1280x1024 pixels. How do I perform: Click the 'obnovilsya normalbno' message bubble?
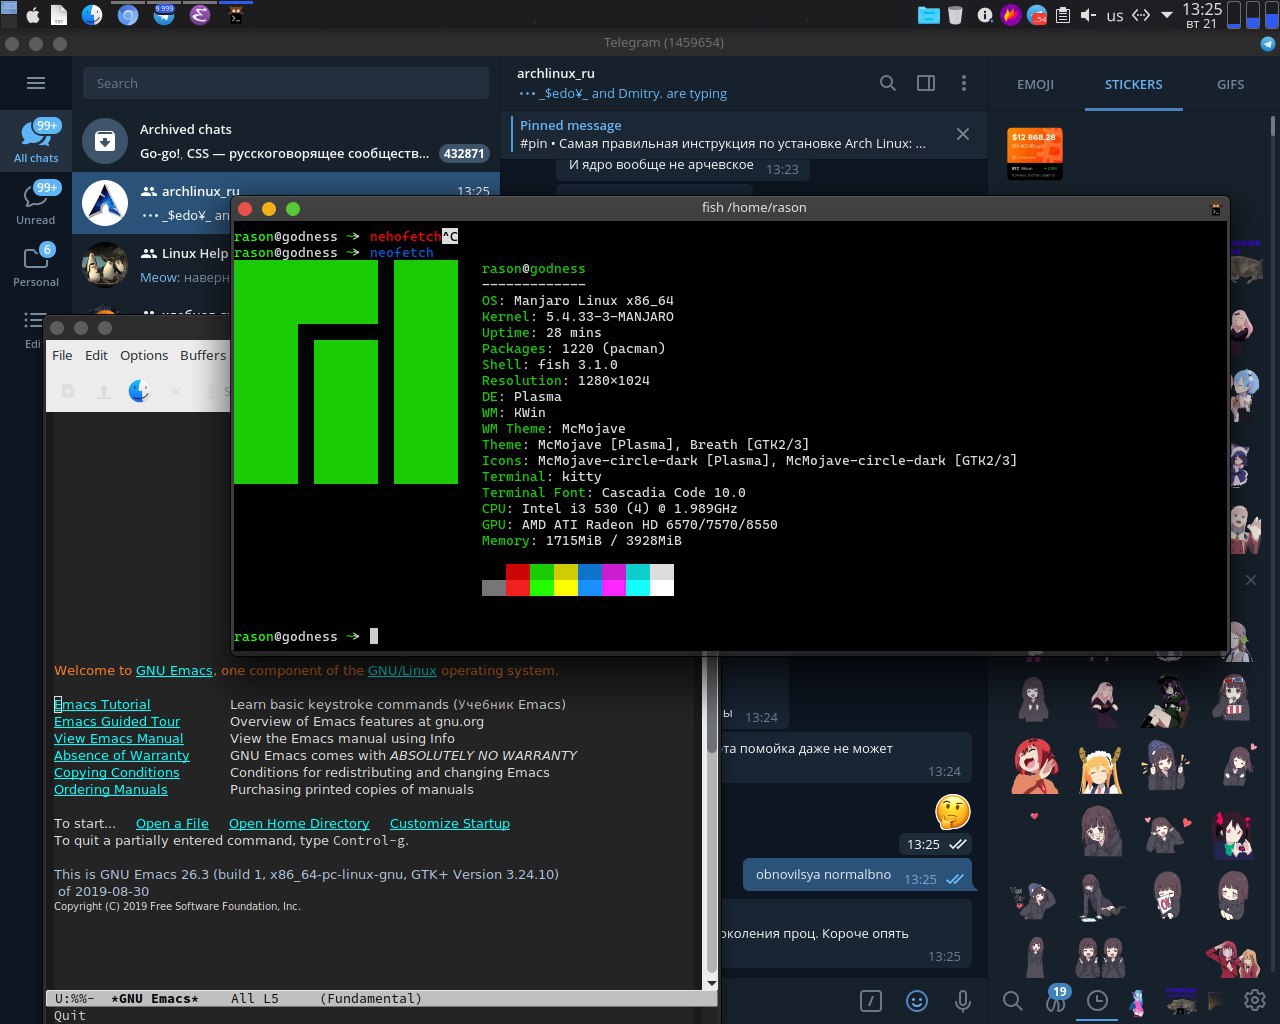856,875
